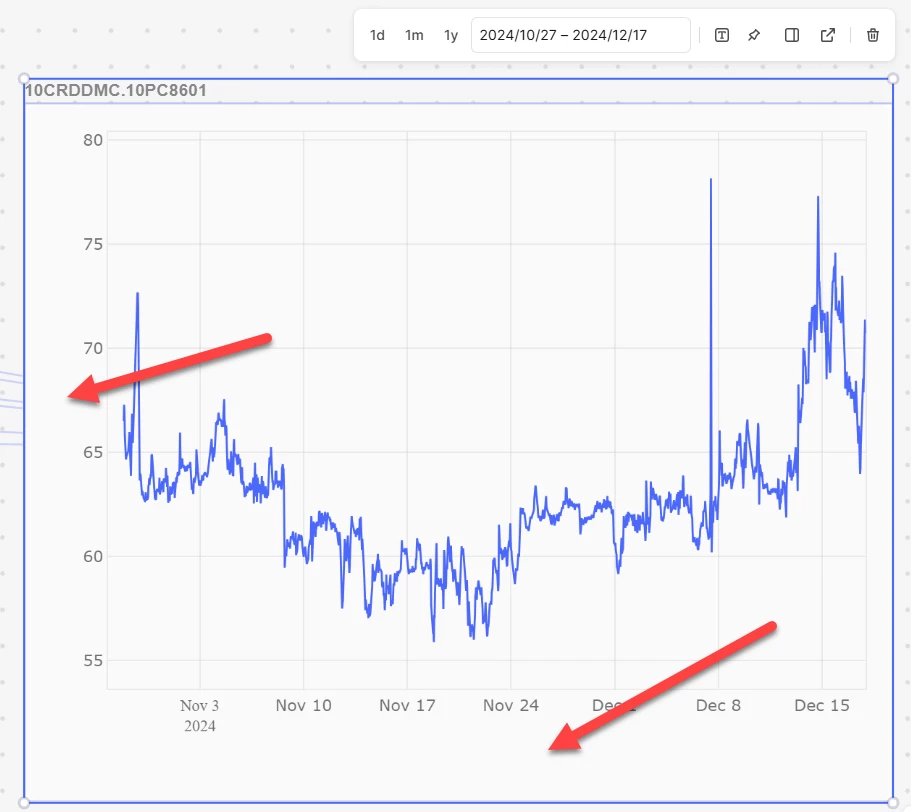The height and width of the screenshot is (812, 911).
Task: Click the x-axis label Dec 15
Action: tap(822, 705)
